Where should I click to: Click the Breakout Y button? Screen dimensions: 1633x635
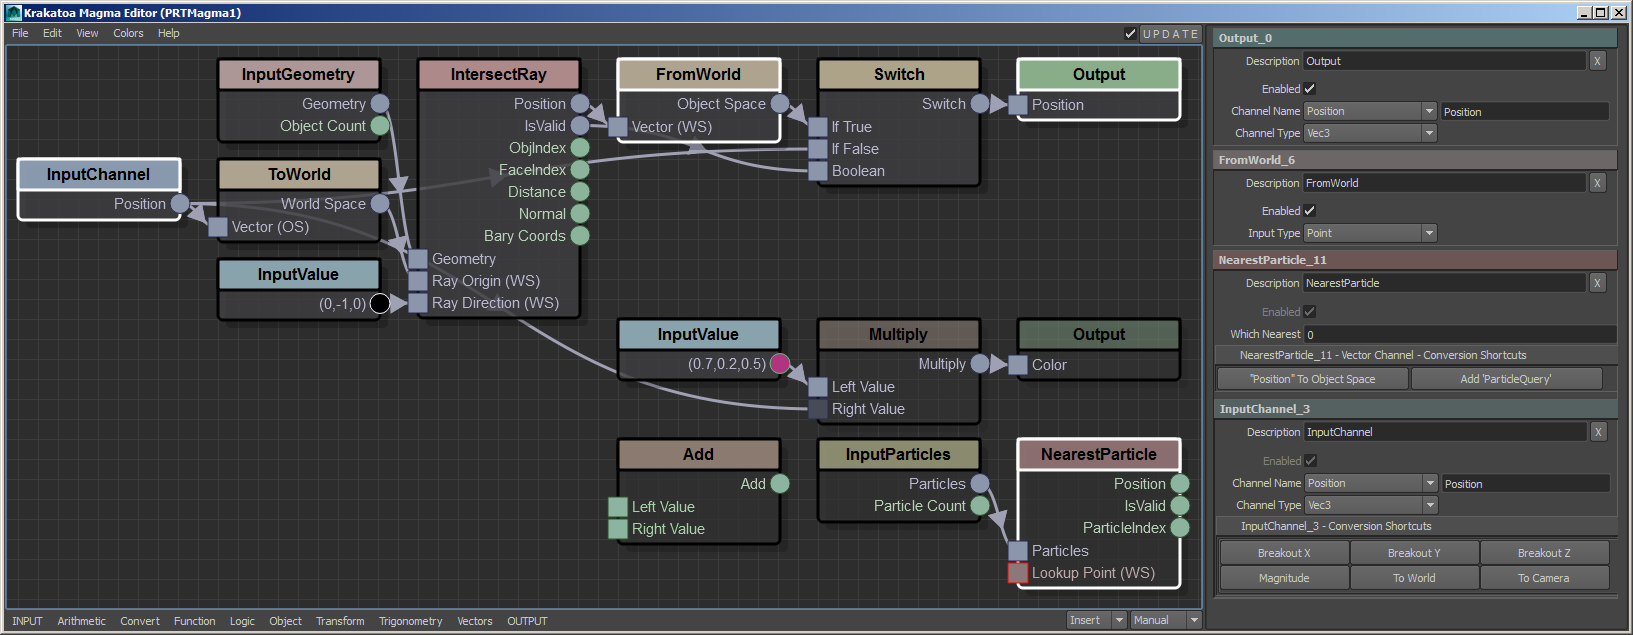coord(1414,553)
